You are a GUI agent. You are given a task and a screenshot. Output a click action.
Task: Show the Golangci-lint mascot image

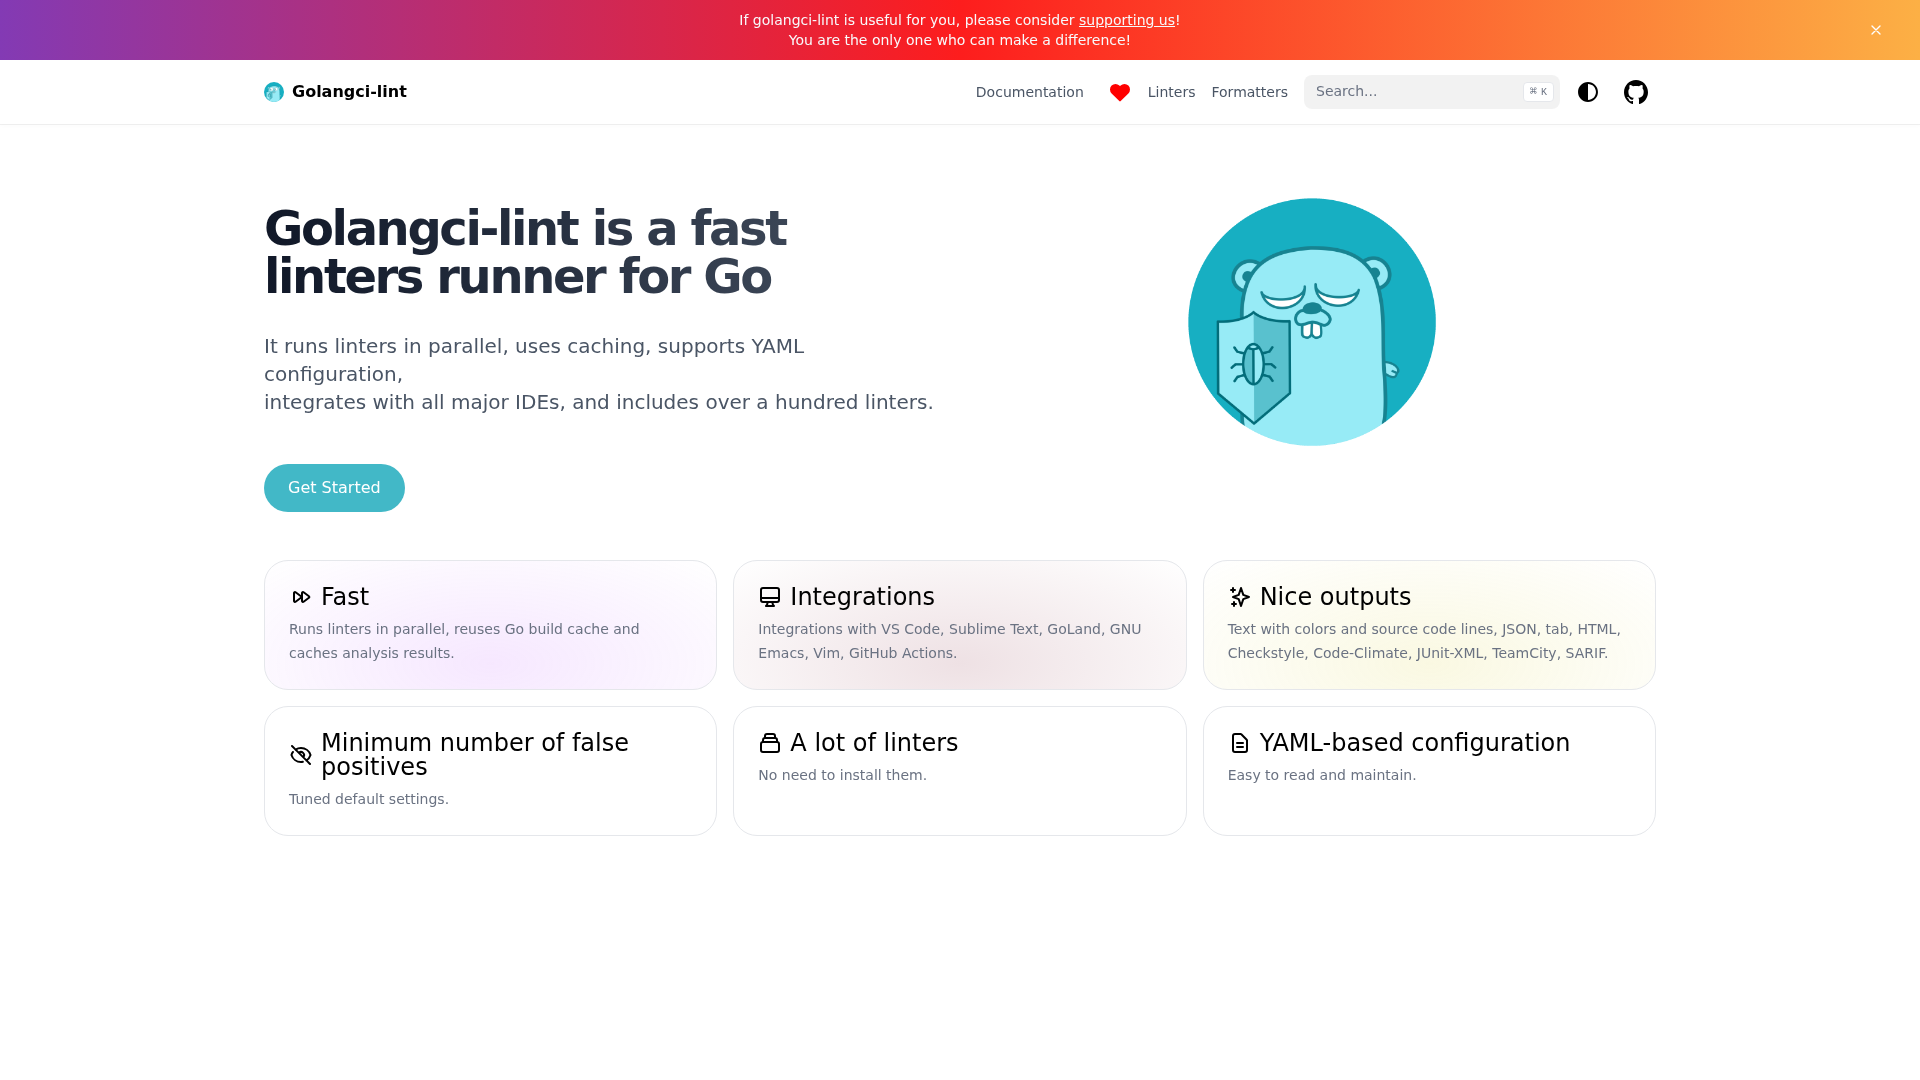[1311, 322]
